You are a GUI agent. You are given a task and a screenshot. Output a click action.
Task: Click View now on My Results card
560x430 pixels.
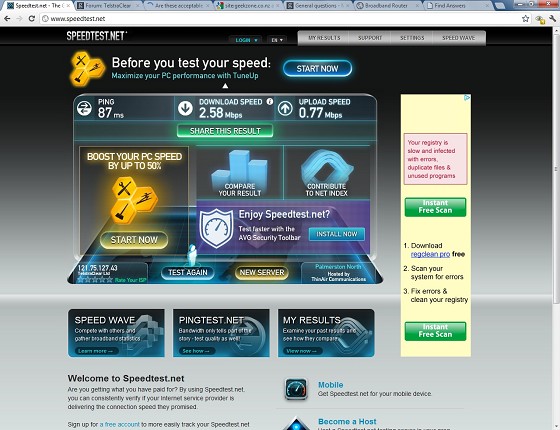tap(301, 351)
